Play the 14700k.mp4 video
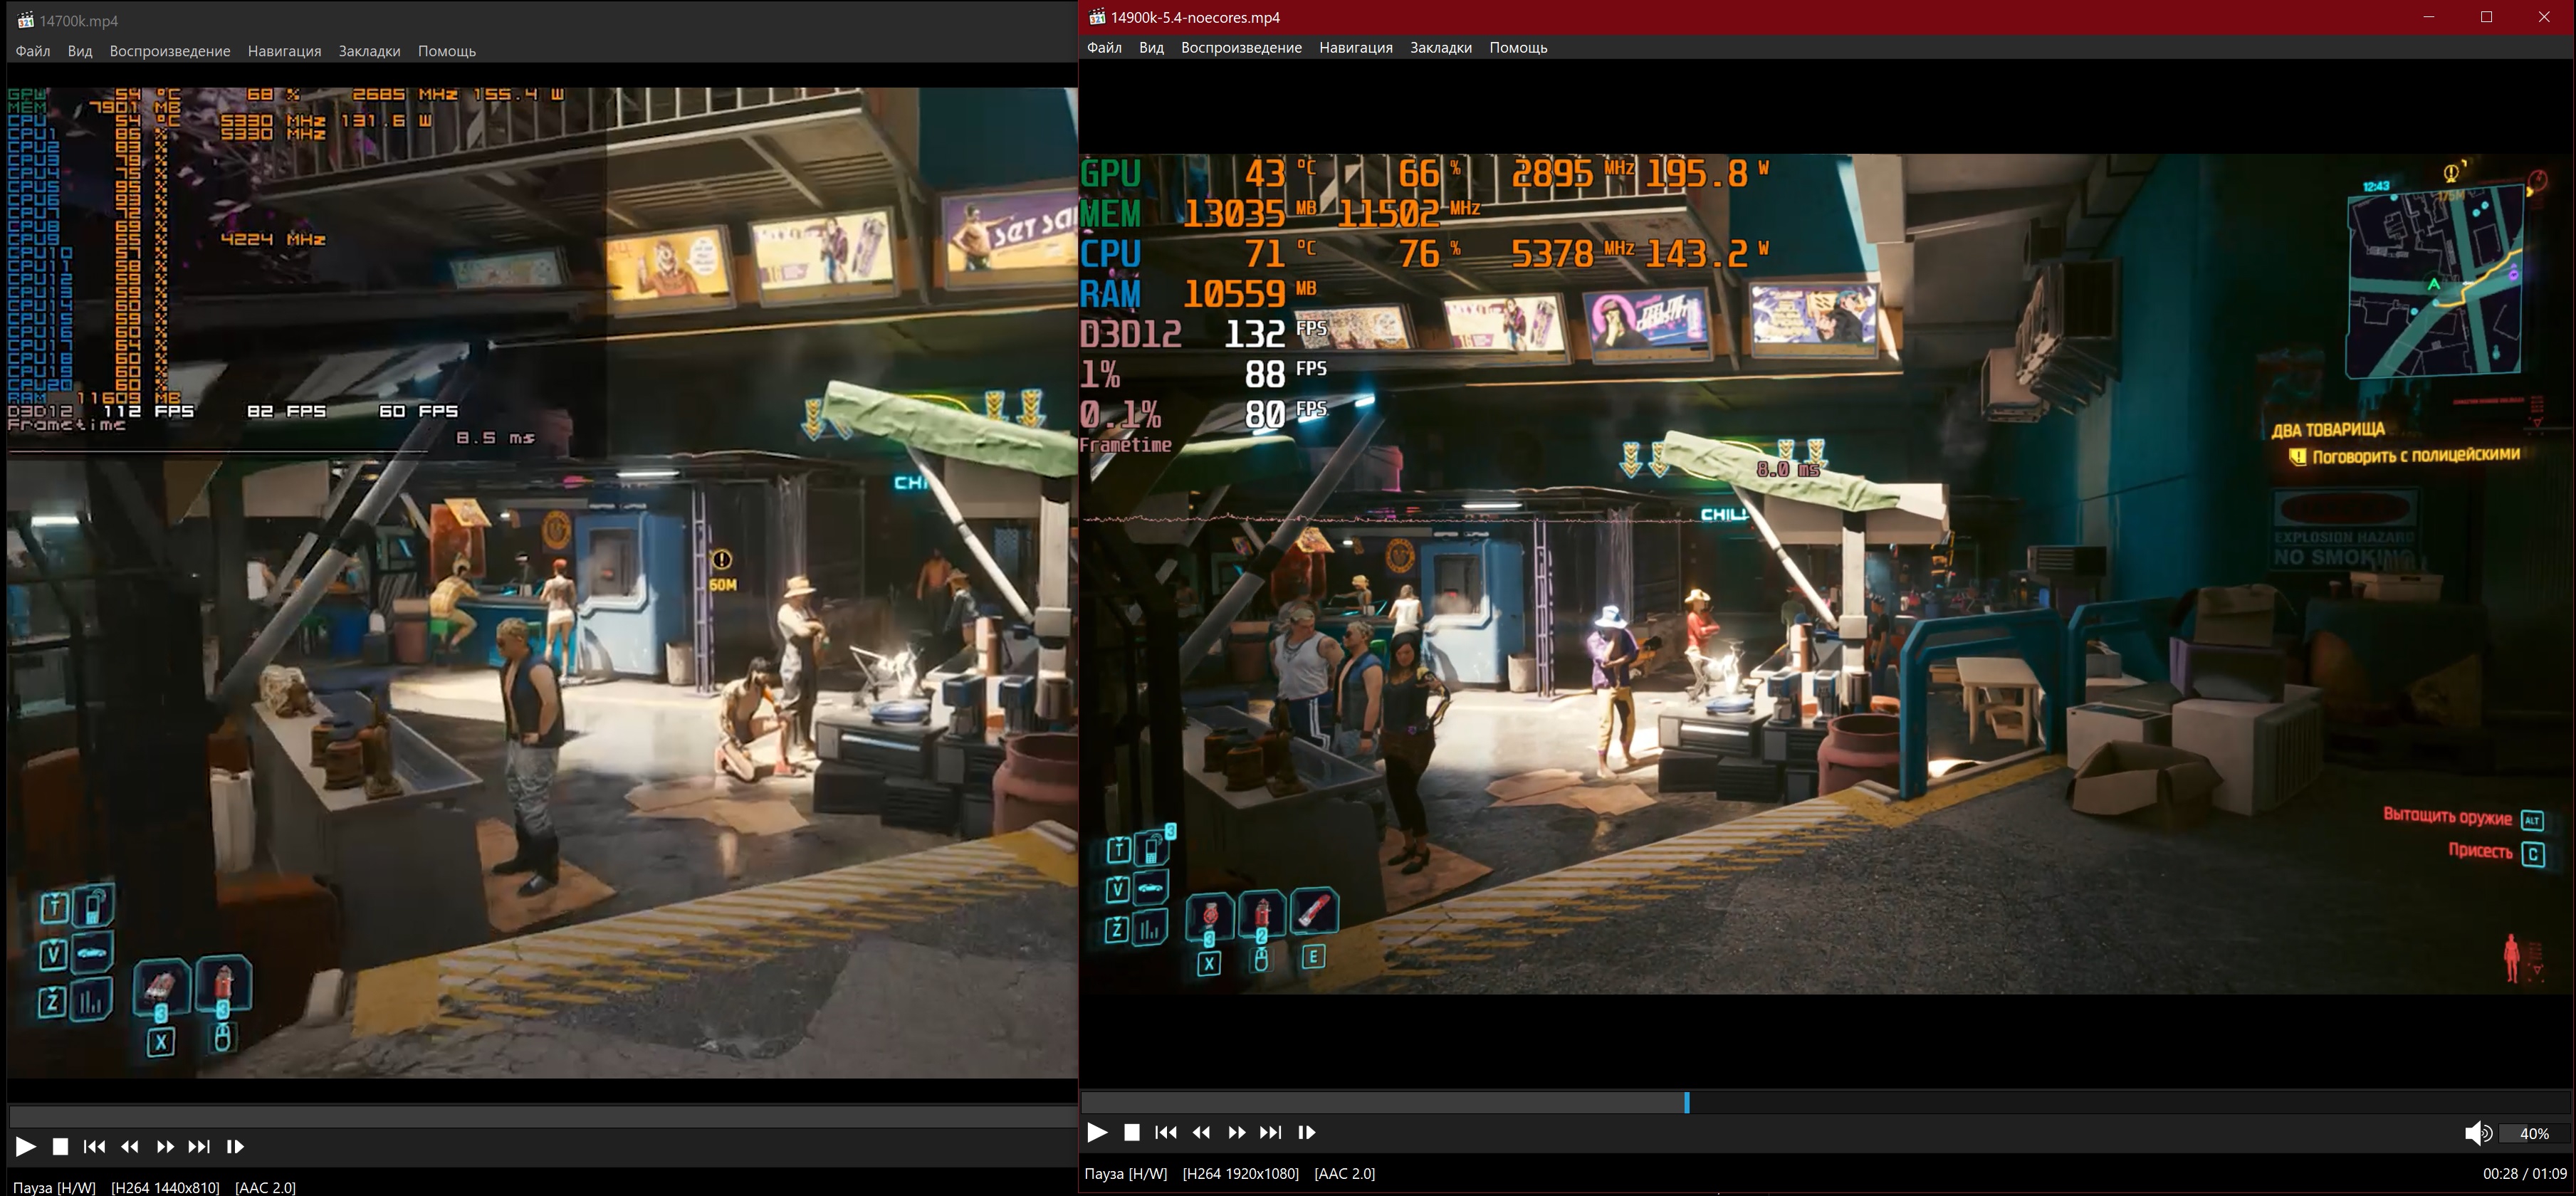 pos(26,1146)
